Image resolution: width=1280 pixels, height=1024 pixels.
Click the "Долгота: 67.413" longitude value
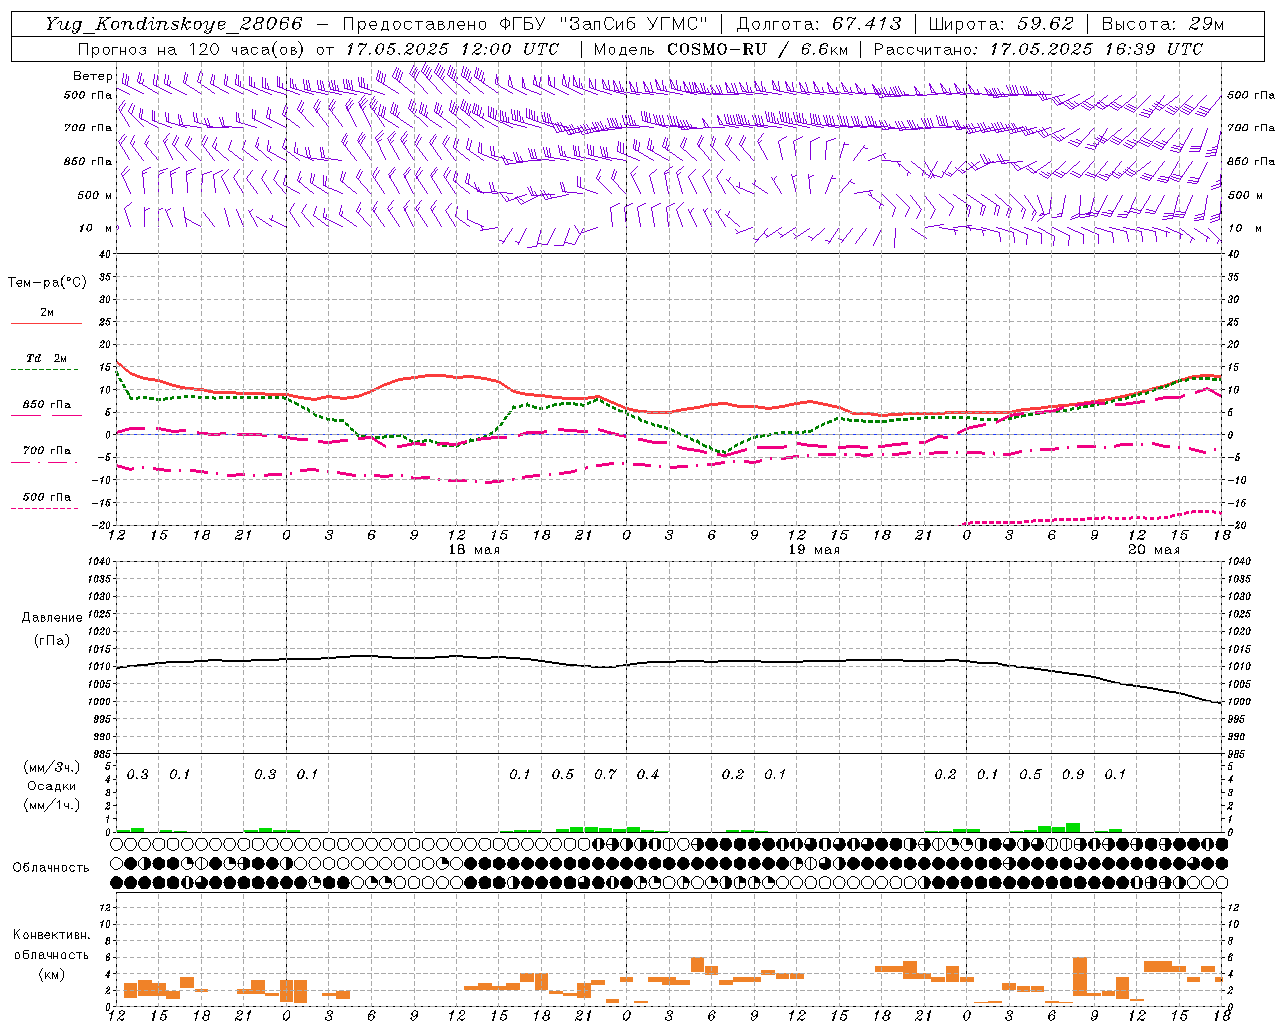(819, 24)
